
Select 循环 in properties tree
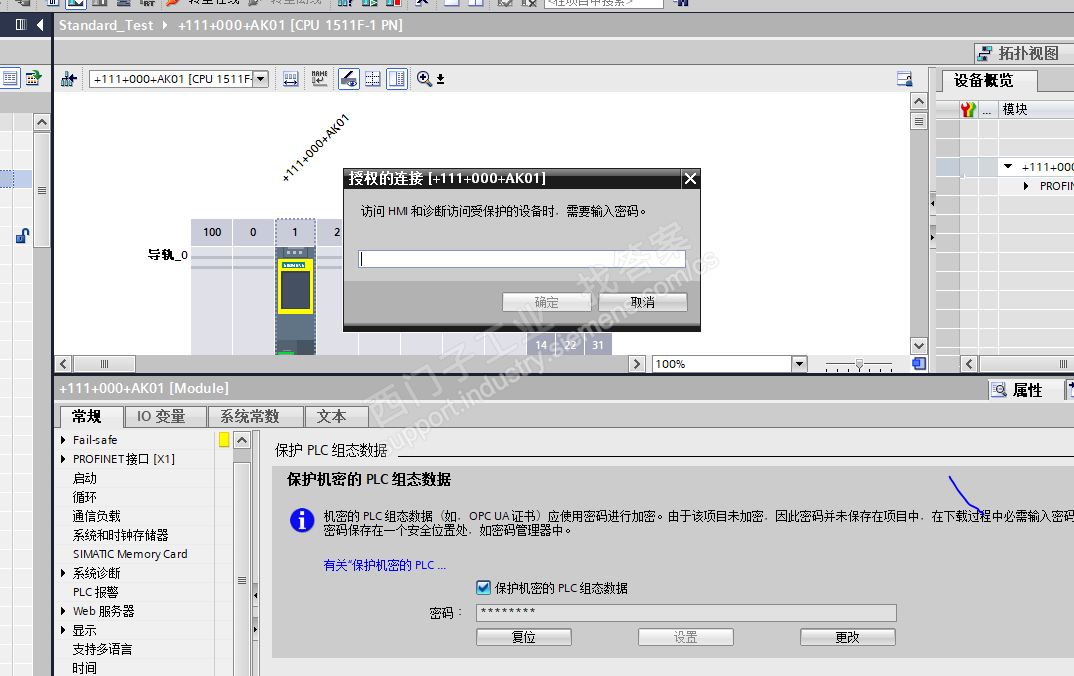[x=85, y=497]
